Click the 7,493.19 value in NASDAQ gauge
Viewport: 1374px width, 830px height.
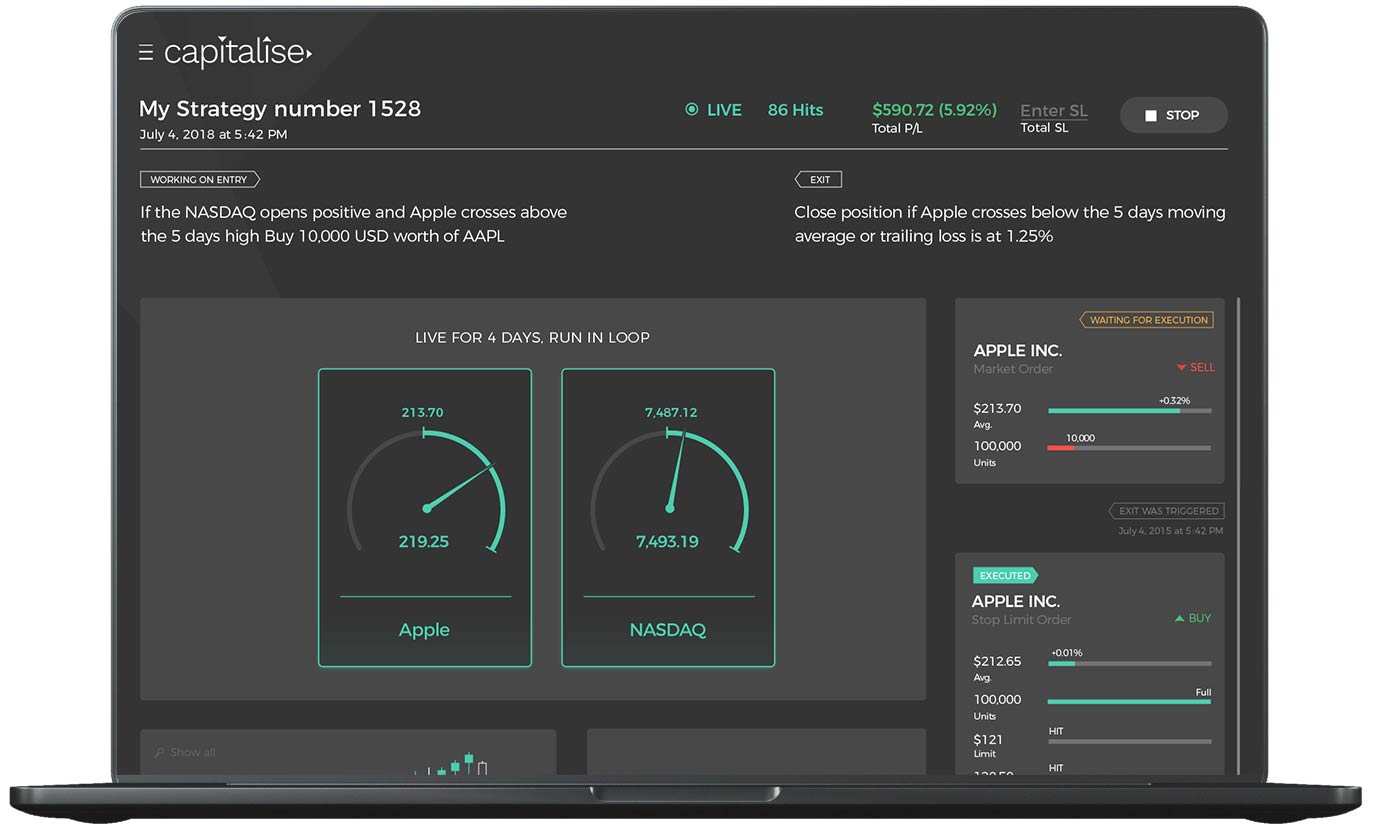coord(667,541)
